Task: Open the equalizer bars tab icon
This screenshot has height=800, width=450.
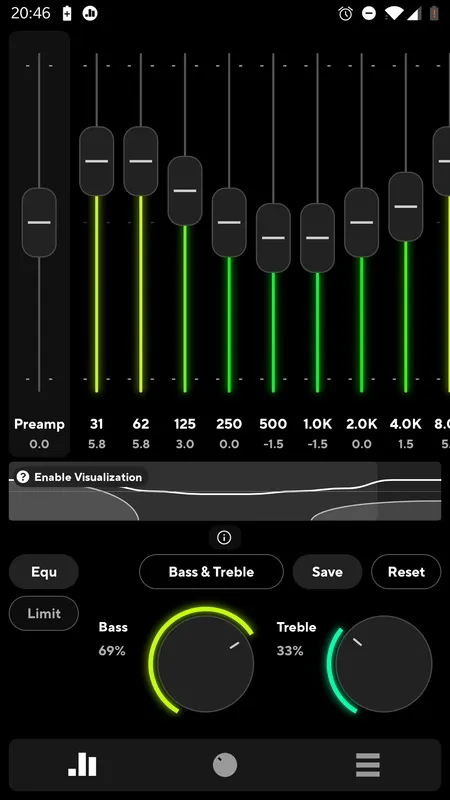Action: point(82,765)
